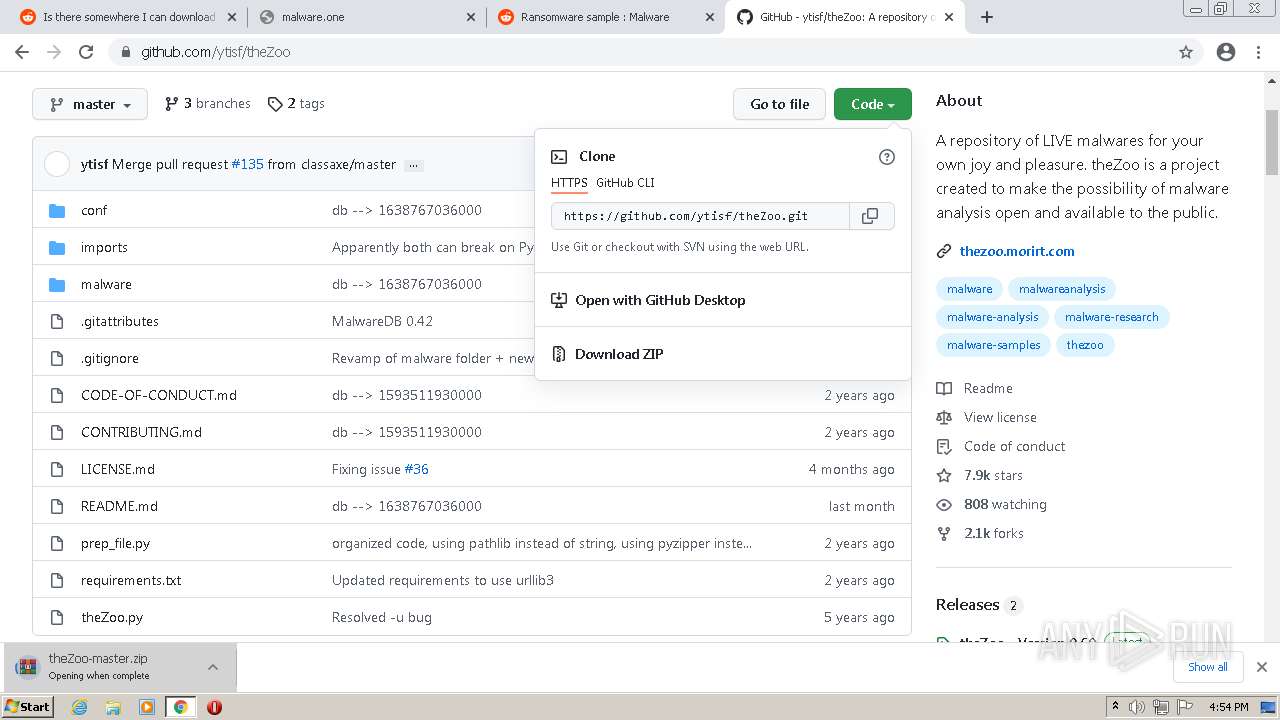Open Internet Explorer from taskbar
Viewport: 1280px width, 720px height.
[79, 707]
